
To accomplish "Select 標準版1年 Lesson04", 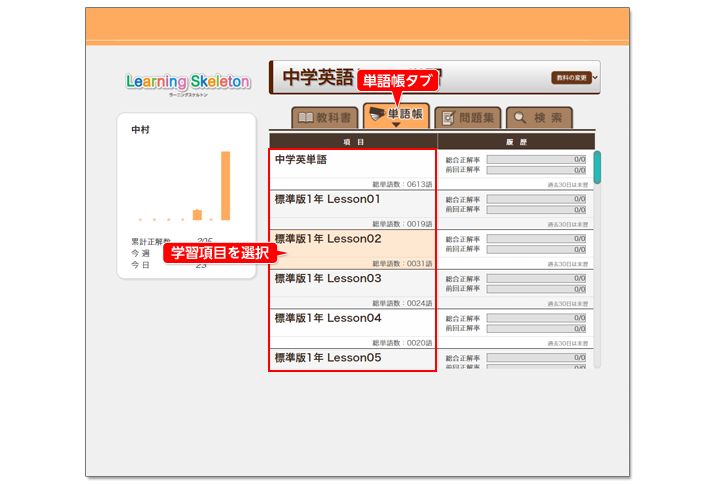I will (352, 328).
